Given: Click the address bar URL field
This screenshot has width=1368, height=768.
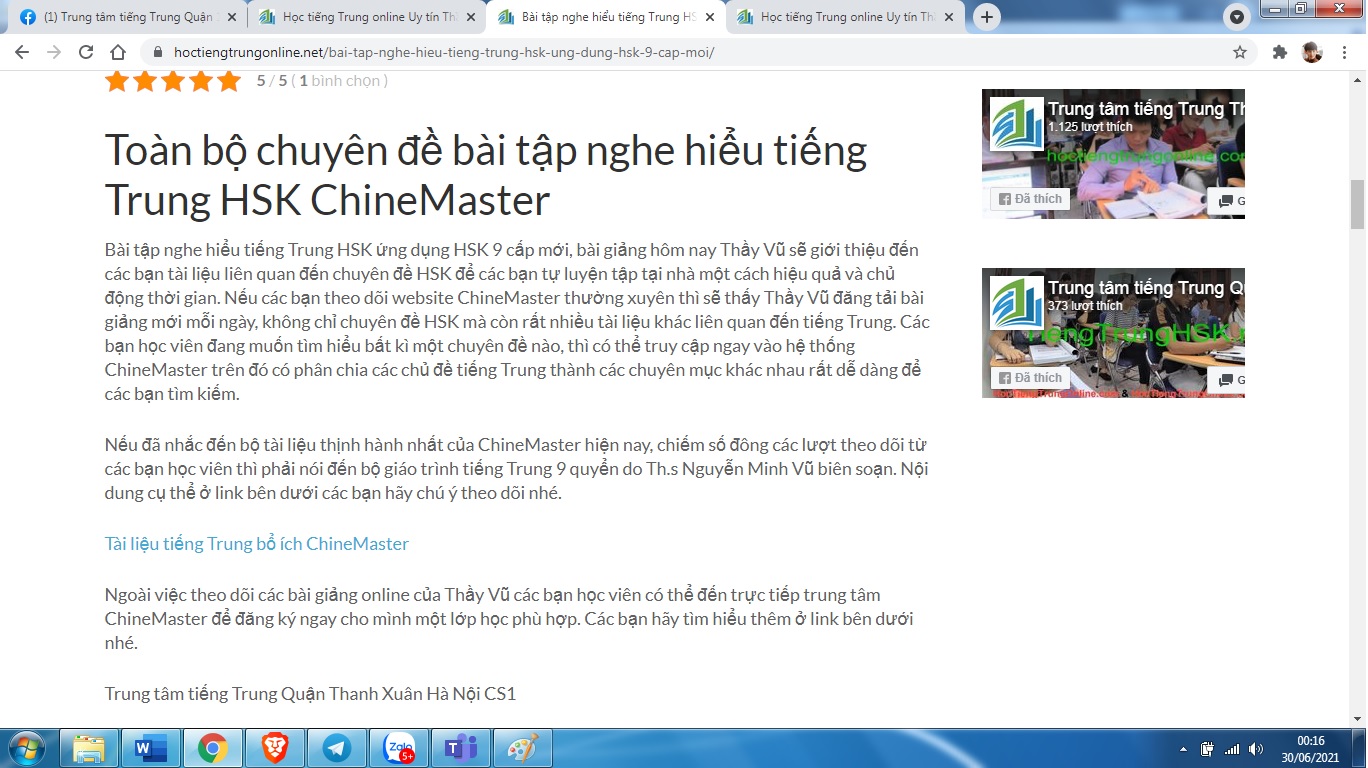Looking at the screenshot, I should pos(690,52).
